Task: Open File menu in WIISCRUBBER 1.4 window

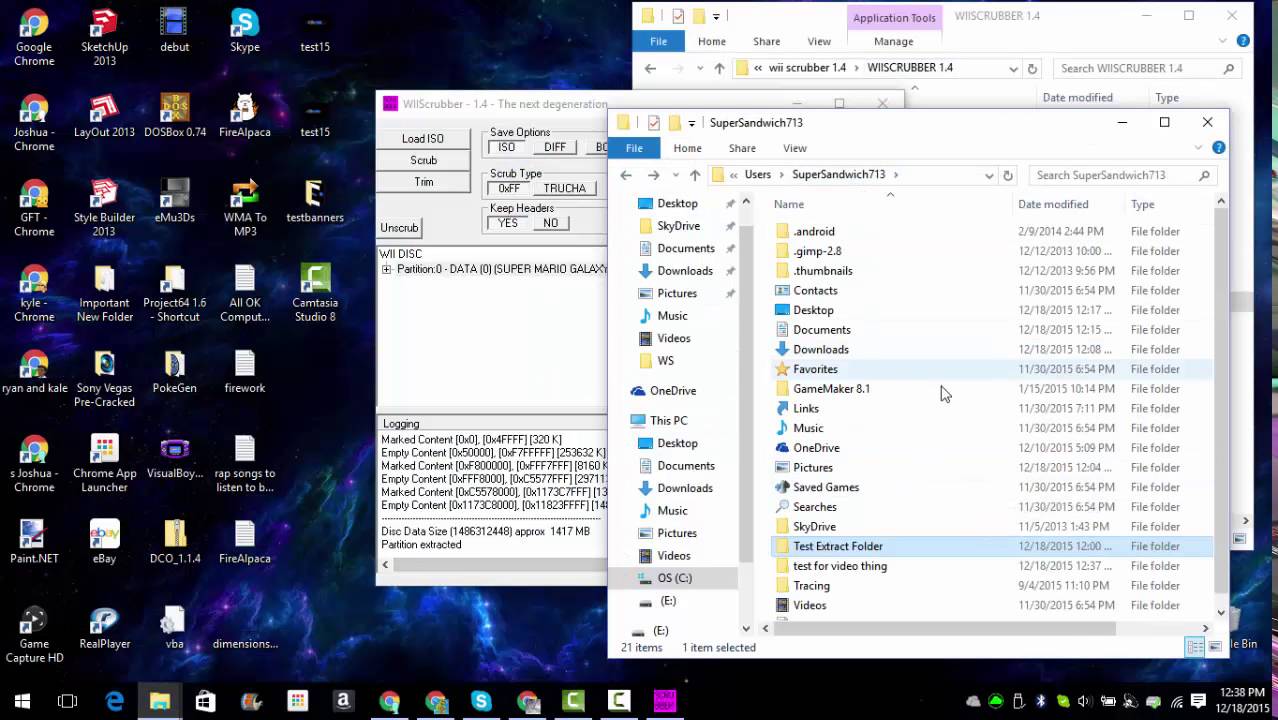Action: click(658, 41)
